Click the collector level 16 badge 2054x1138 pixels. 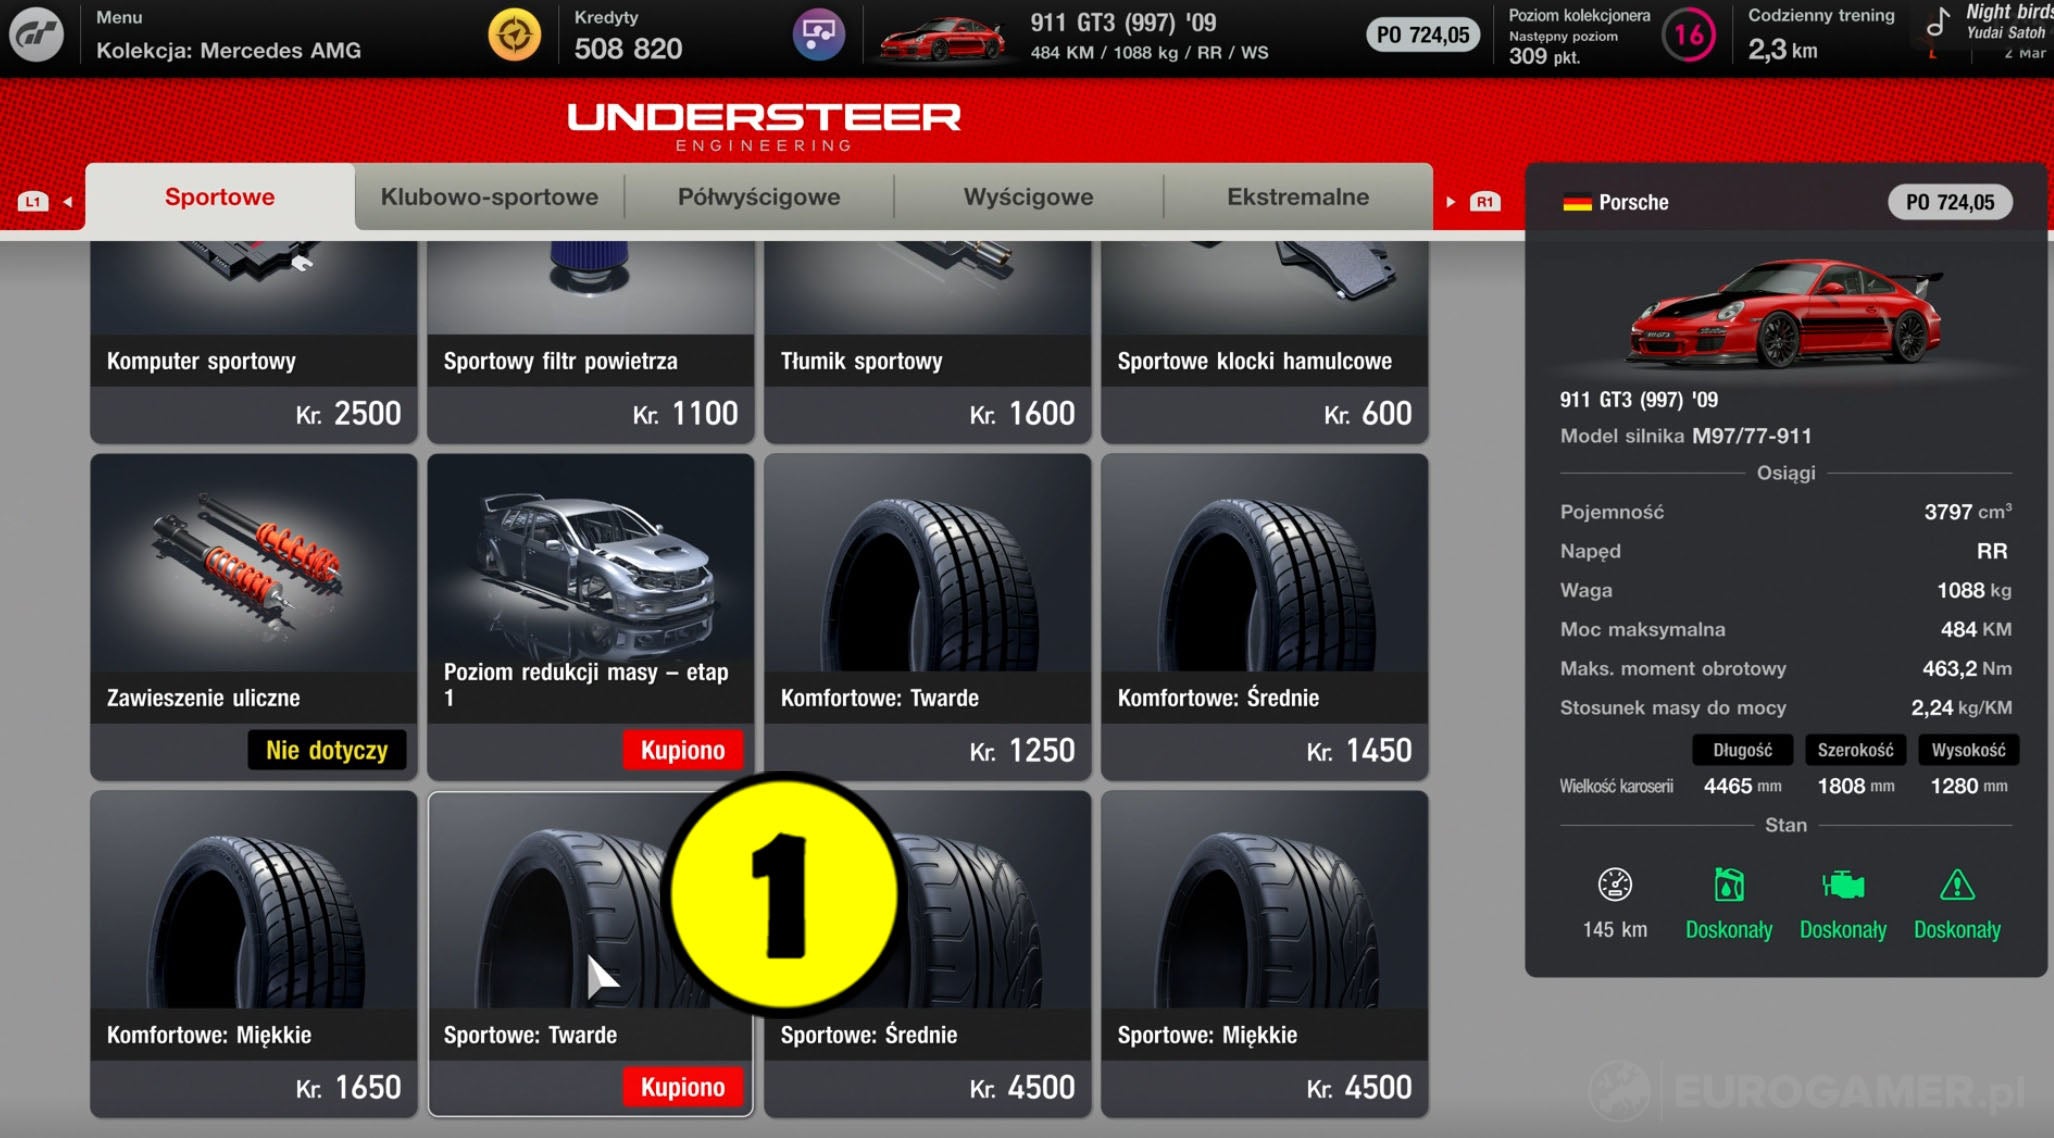coord(1689,36)
